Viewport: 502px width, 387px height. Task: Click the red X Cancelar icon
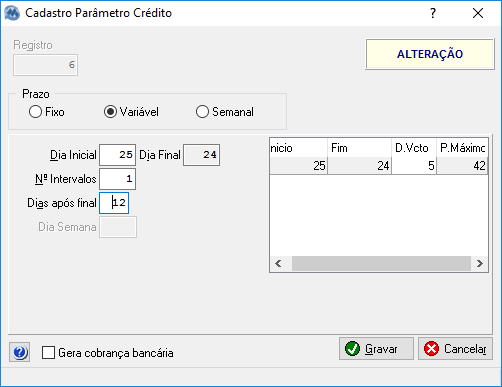coord(431,349)
